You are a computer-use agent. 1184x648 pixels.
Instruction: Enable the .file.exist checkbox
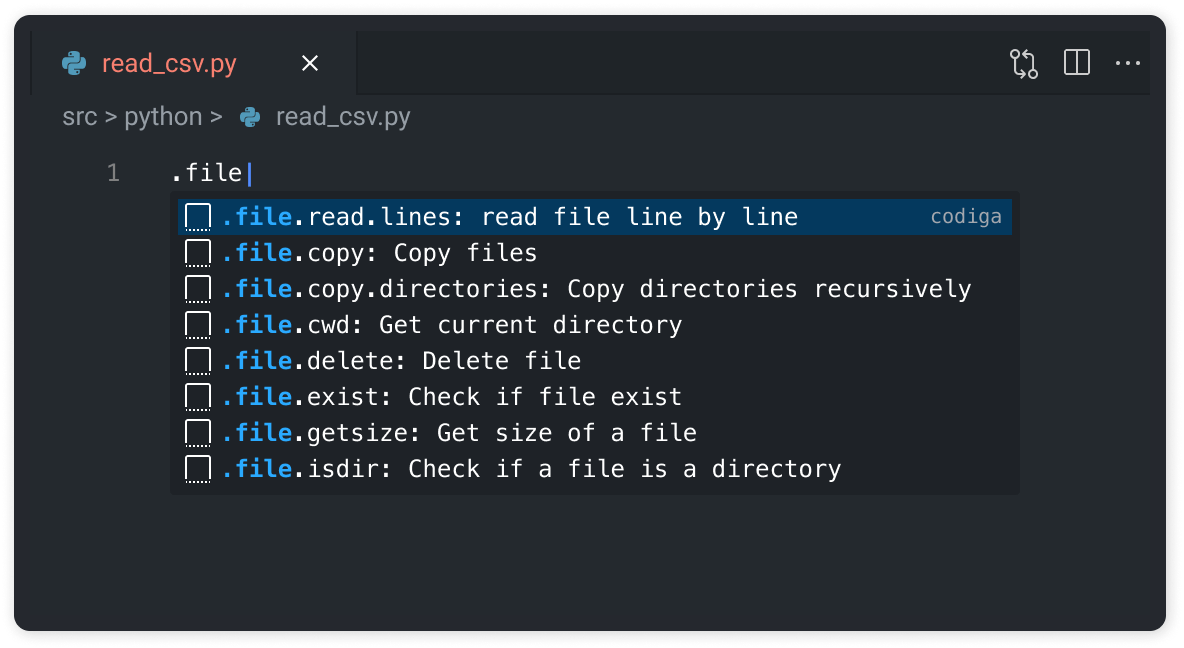[197, 396]
